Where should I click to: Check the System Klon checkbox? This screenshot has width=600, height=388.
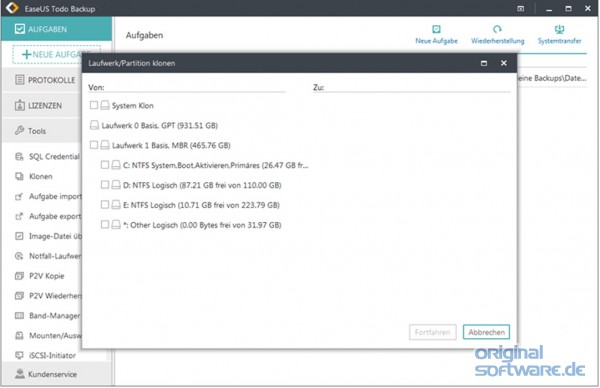[x=94, y=105]
